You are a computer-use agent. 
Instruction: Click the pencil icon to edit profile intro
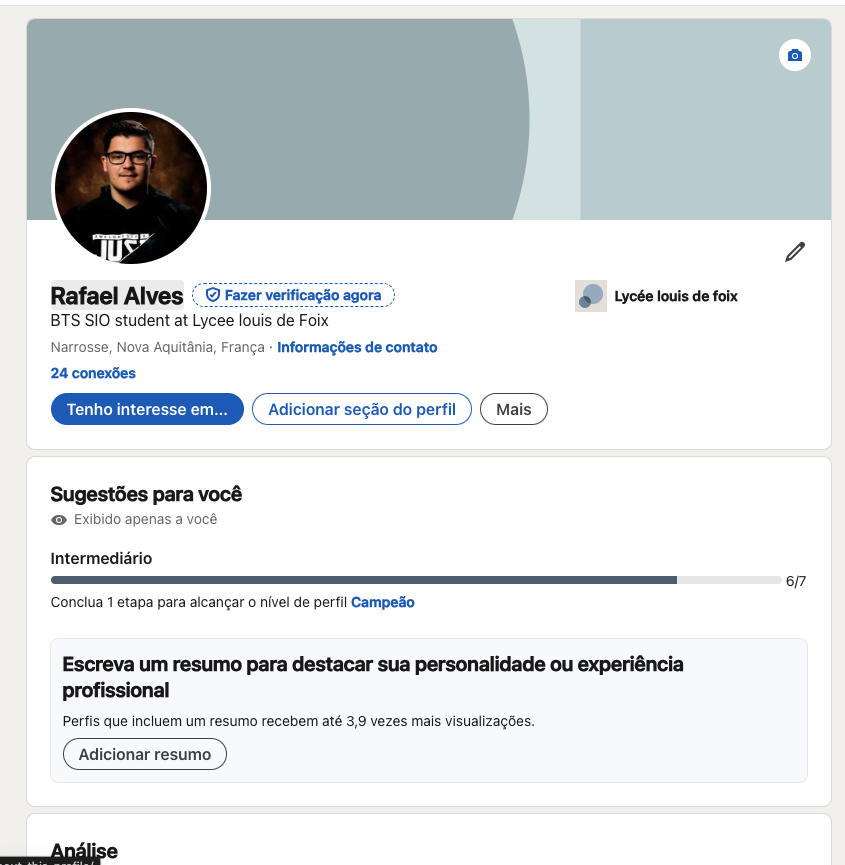click(x=795, y=252)
